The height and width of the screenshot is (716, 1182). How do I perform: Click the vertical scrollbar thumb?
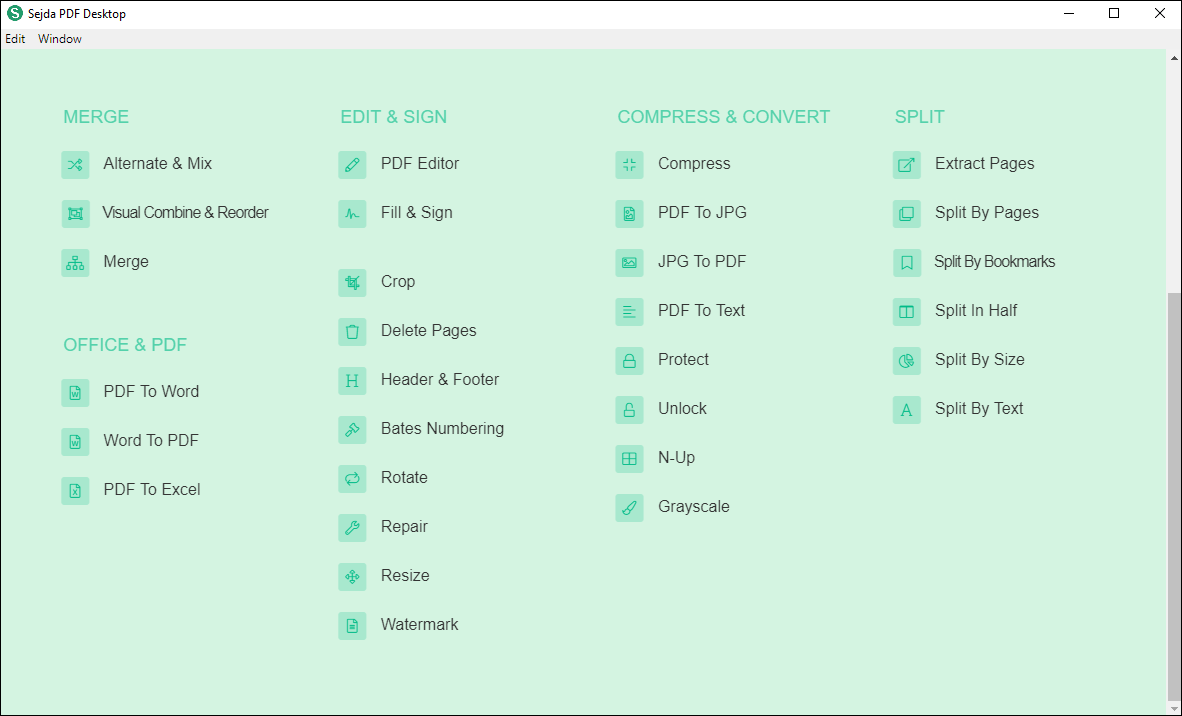1174,490
